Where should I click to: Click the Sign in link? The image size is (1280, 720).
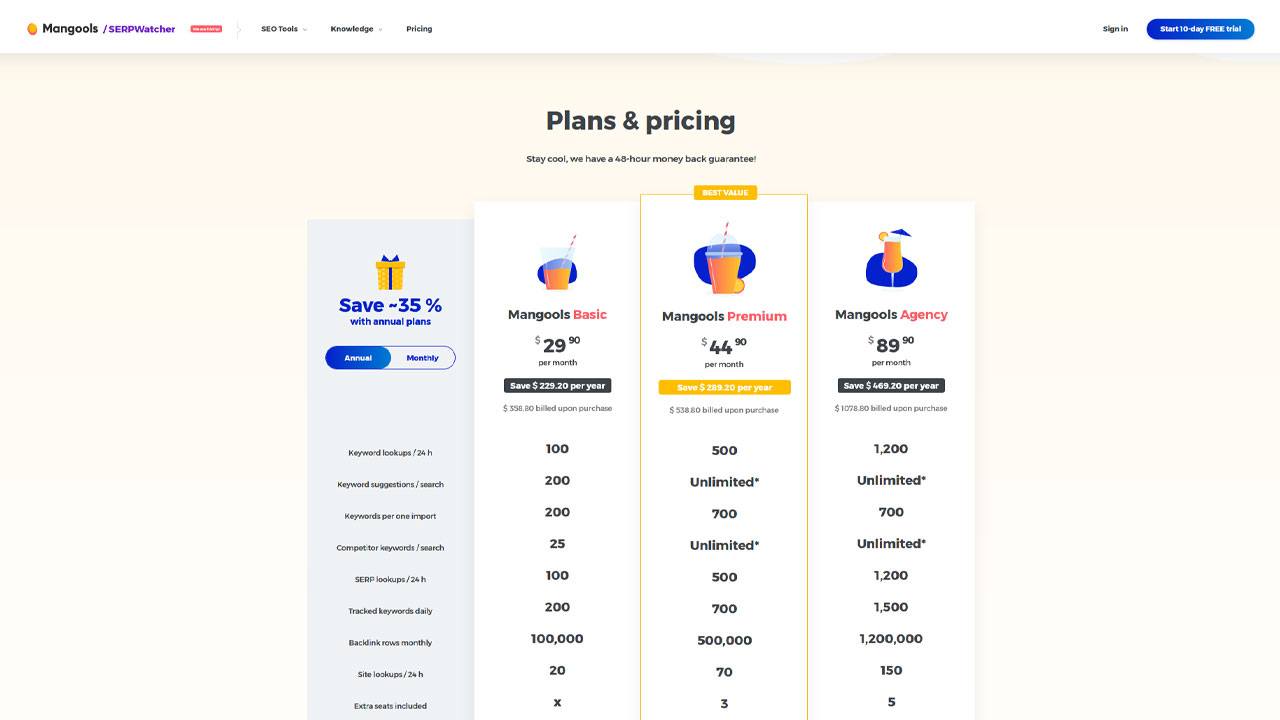coord(1115,29)
